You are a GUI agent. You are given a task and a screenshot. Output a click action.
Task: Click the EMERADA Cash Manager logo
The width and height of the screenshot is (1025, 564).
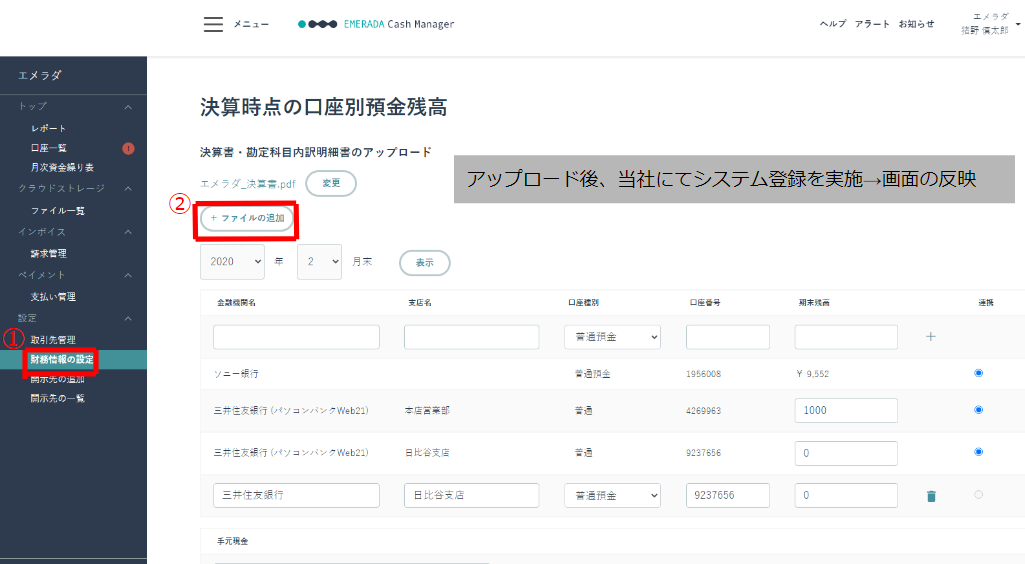tap(376, 24)
